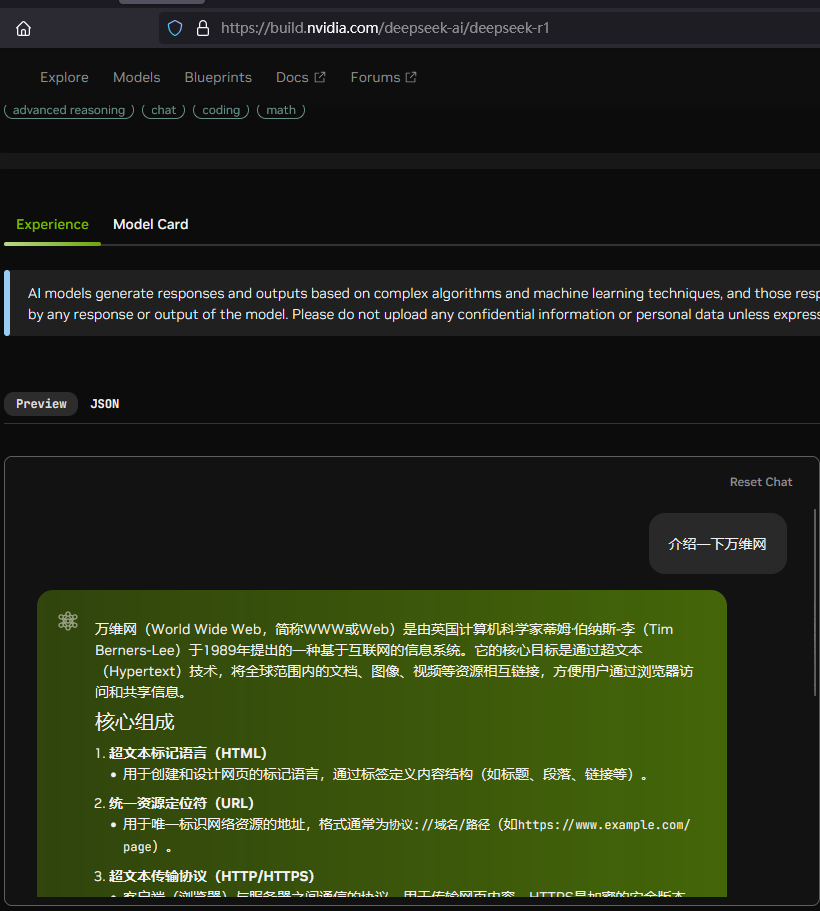
Task: Open the Models navigation item
Action: click(x=137, y=77)
